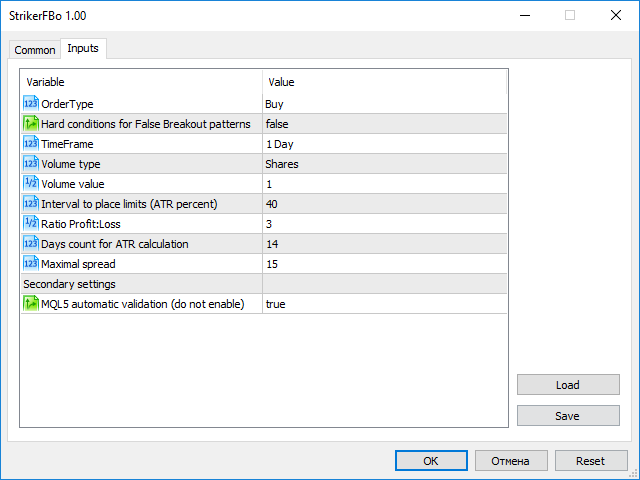This screenshot has height=480, width=640.
Task: Select the Inputs tab
Action: click(83, 49)
